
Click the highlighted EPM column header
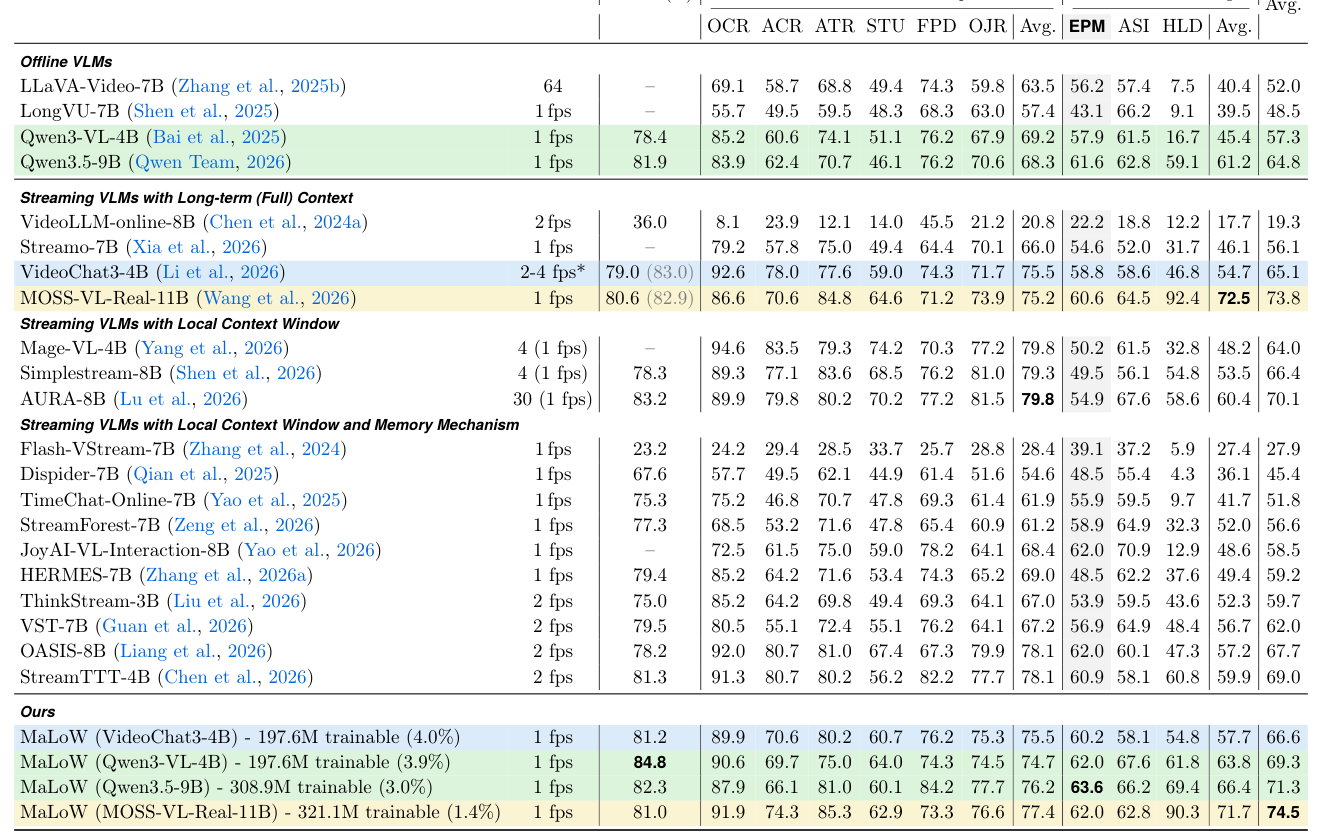pos(1087,27)
